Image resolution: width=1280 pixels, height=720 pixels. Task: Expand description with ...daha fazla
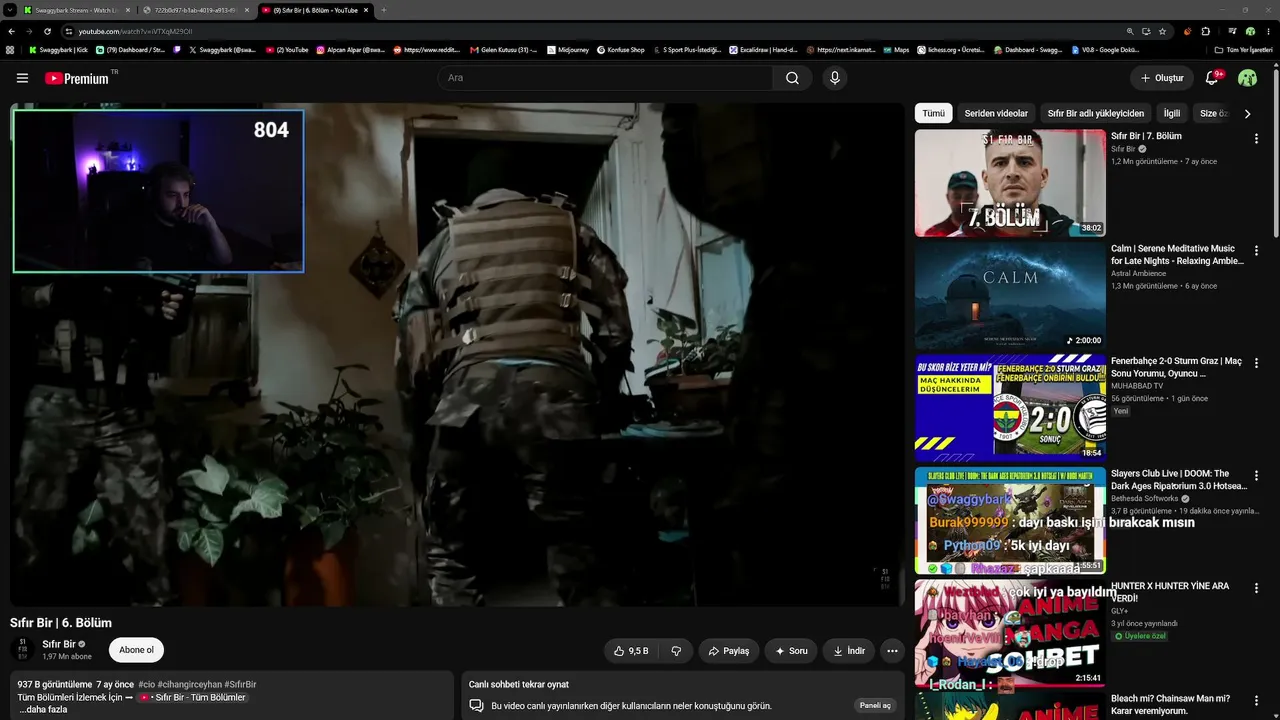[x=43, y=709]
